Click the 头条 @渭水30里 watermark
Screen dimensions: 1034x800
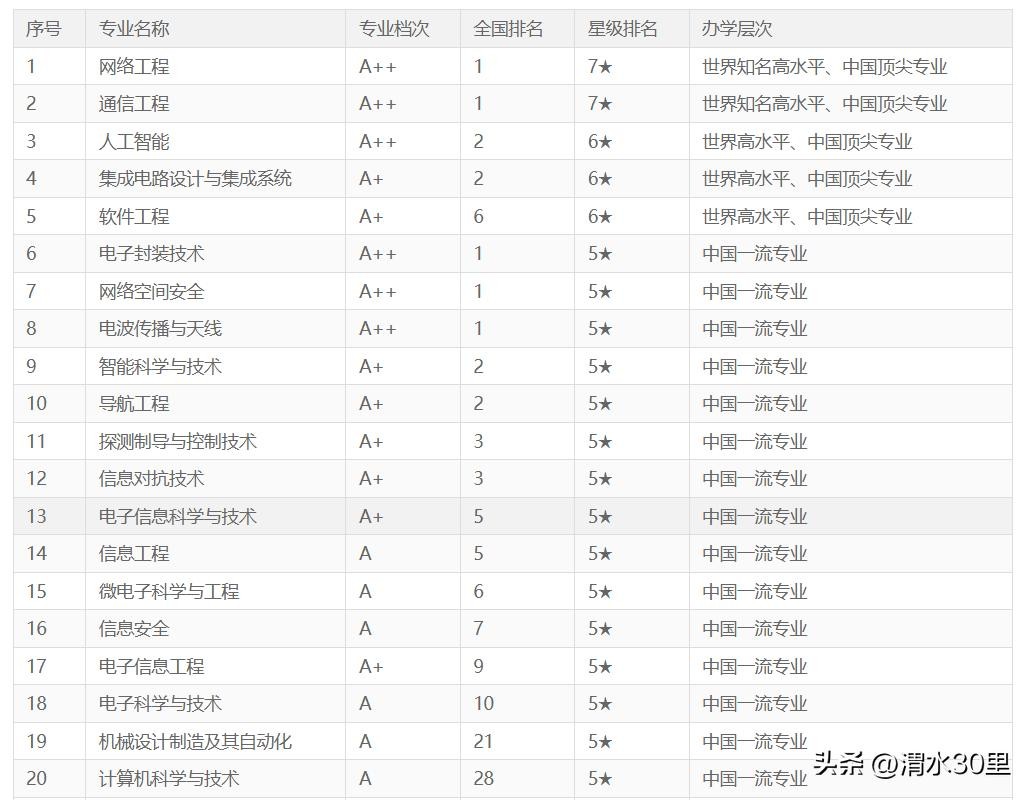pos(911,765)
